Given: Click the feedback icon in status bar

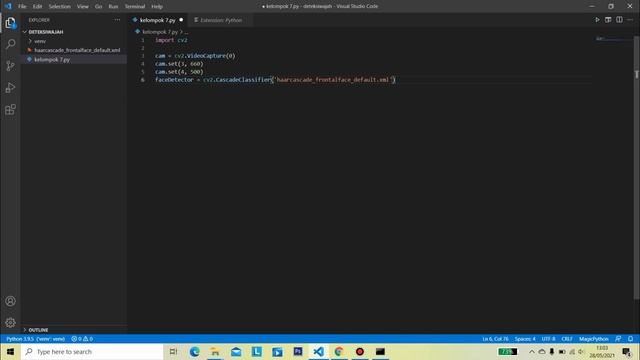Looking at the screenshot, I should coord(618,339).
